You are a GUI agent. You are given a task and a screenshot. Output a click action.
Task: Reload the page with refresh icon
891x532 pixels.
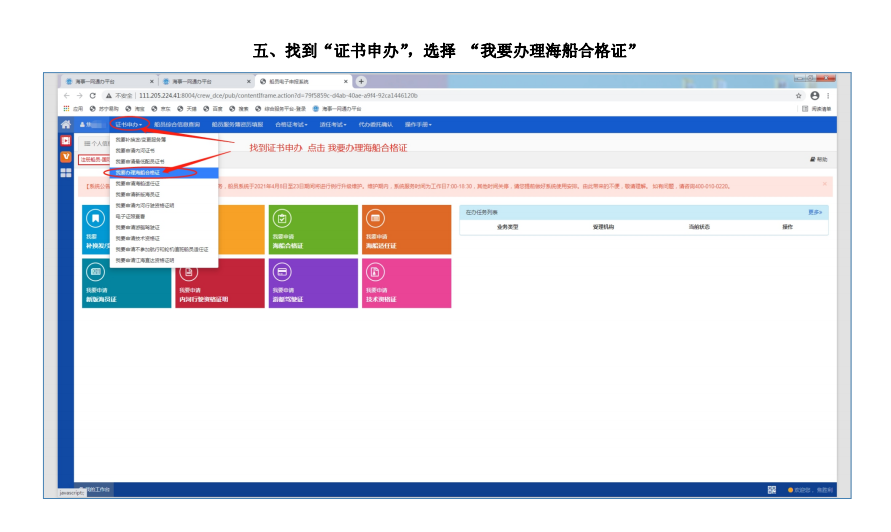pos(93,95)
